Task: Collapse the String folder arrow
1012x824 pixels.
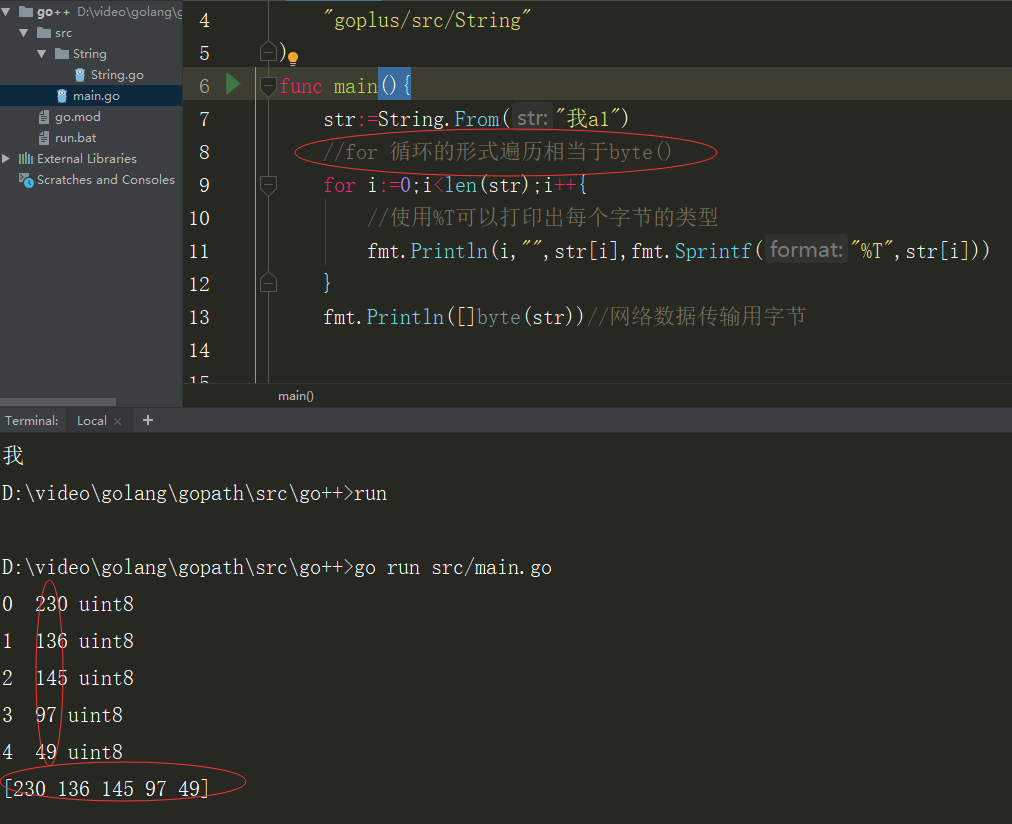Action: click(x=42, y=54)
